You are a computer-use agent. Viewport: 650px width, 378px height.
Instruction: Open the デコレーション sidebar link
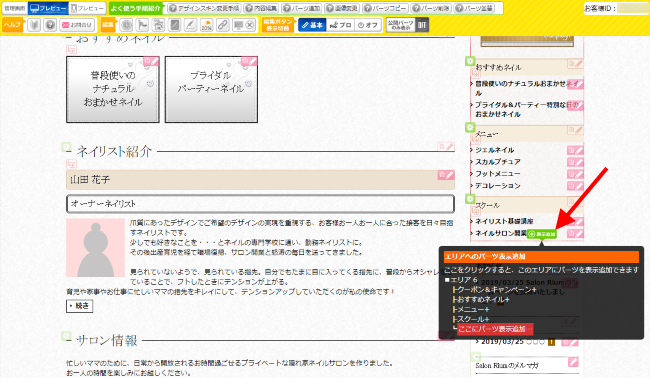(x=497, y=186)
